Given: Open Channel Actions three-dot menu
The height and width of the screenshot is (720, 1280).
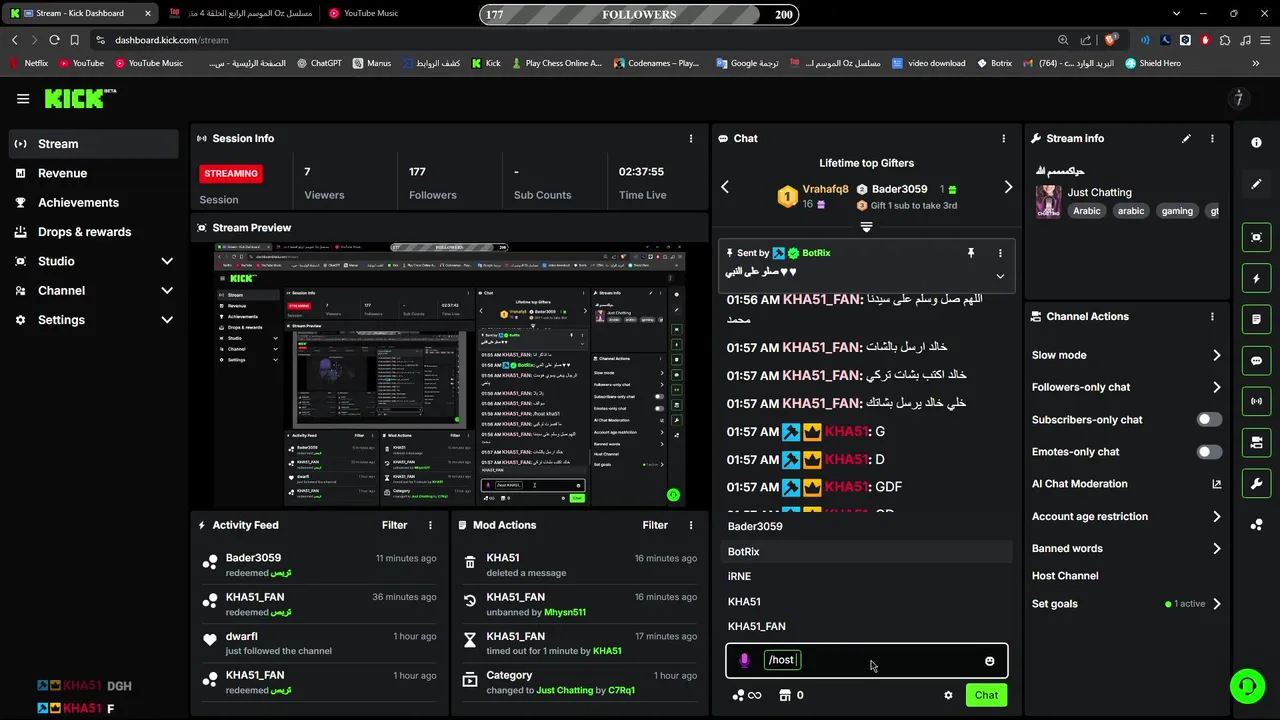Looking at the screenshot, I should point(1212,316).
